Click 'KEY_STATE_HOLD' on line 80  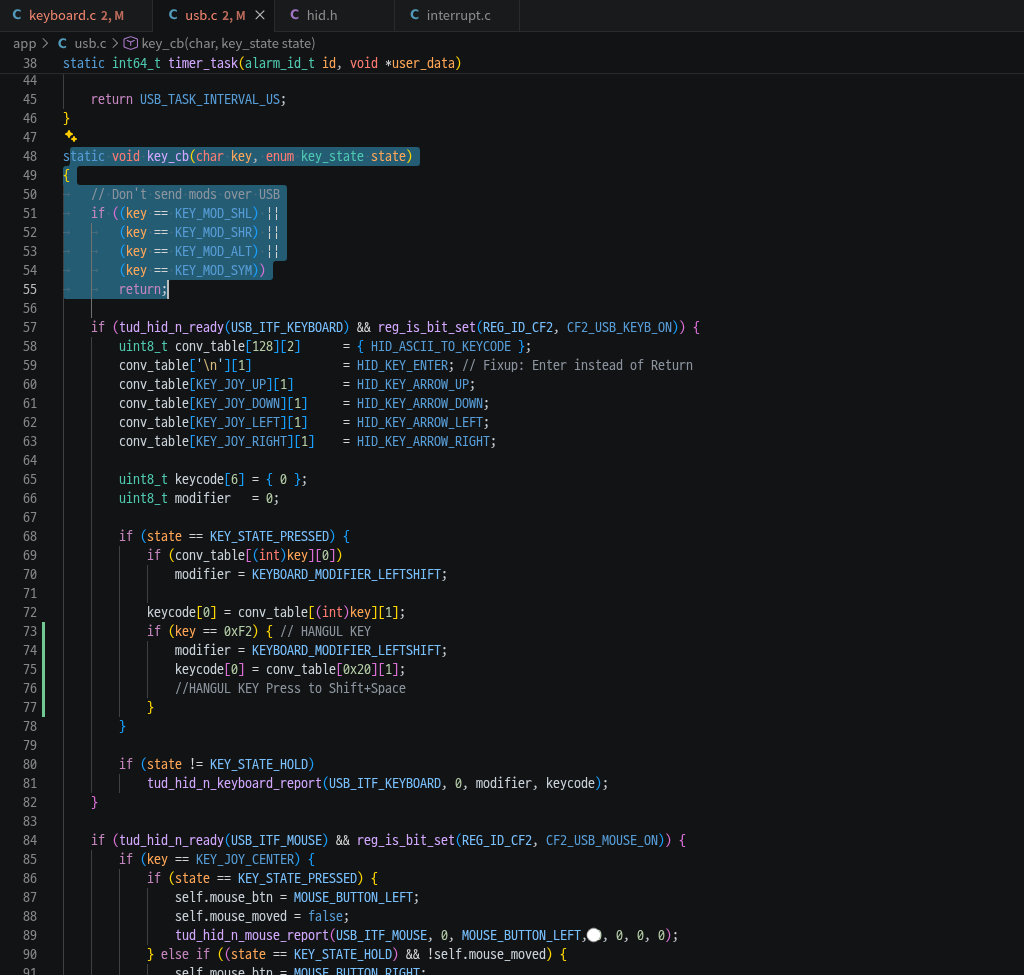[259, 765]
